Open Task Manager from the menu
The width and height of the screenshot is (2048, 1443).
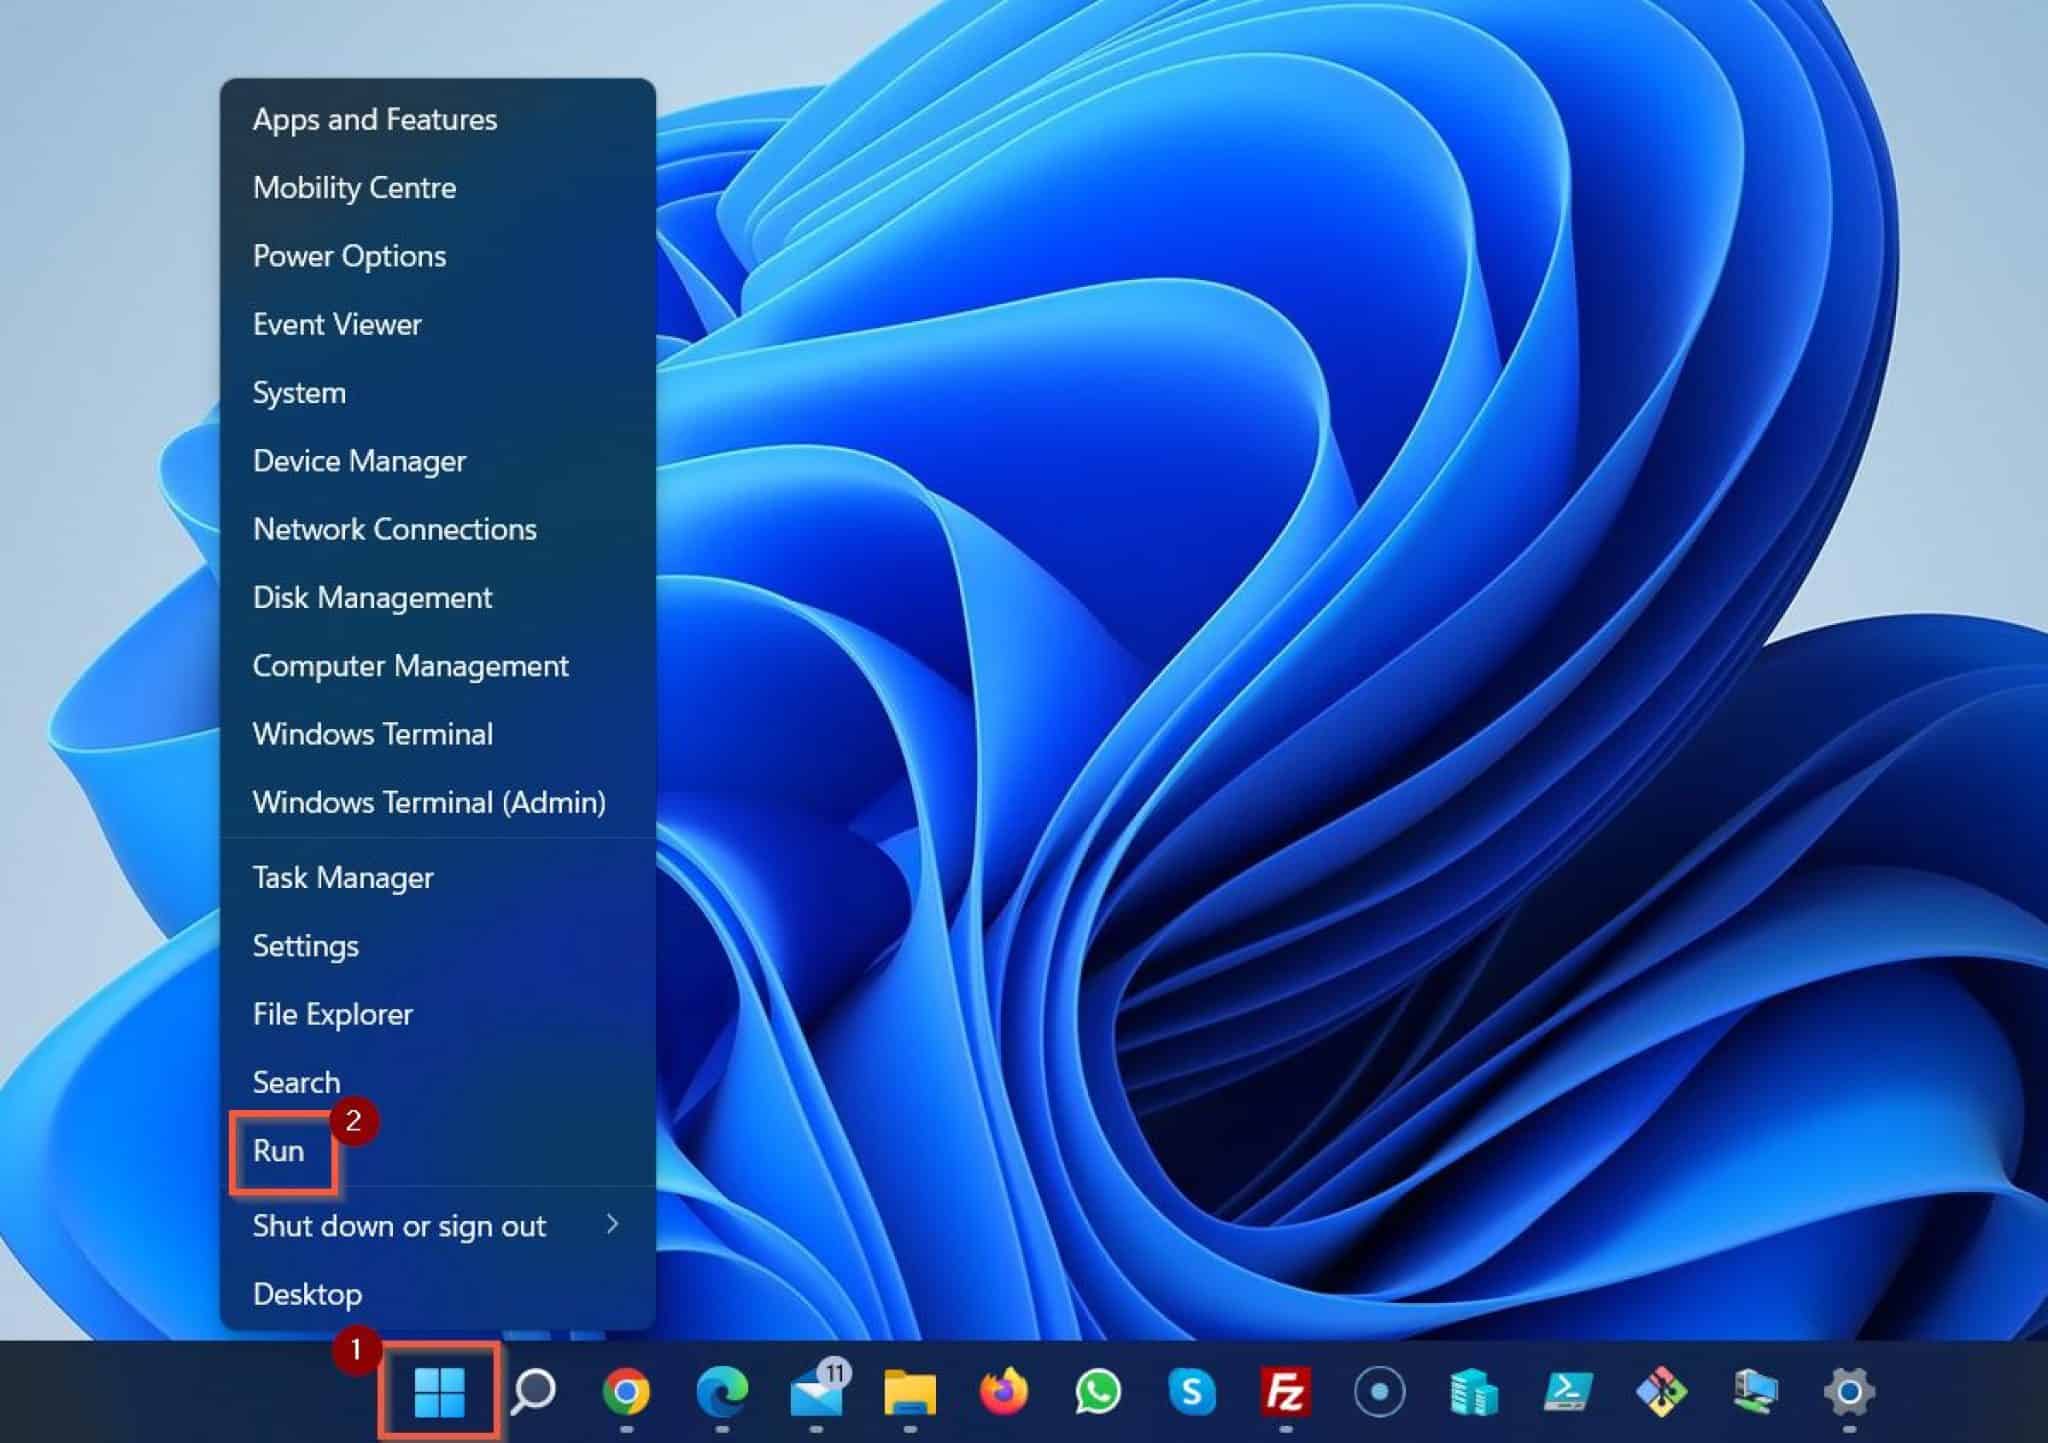(342, 877)
